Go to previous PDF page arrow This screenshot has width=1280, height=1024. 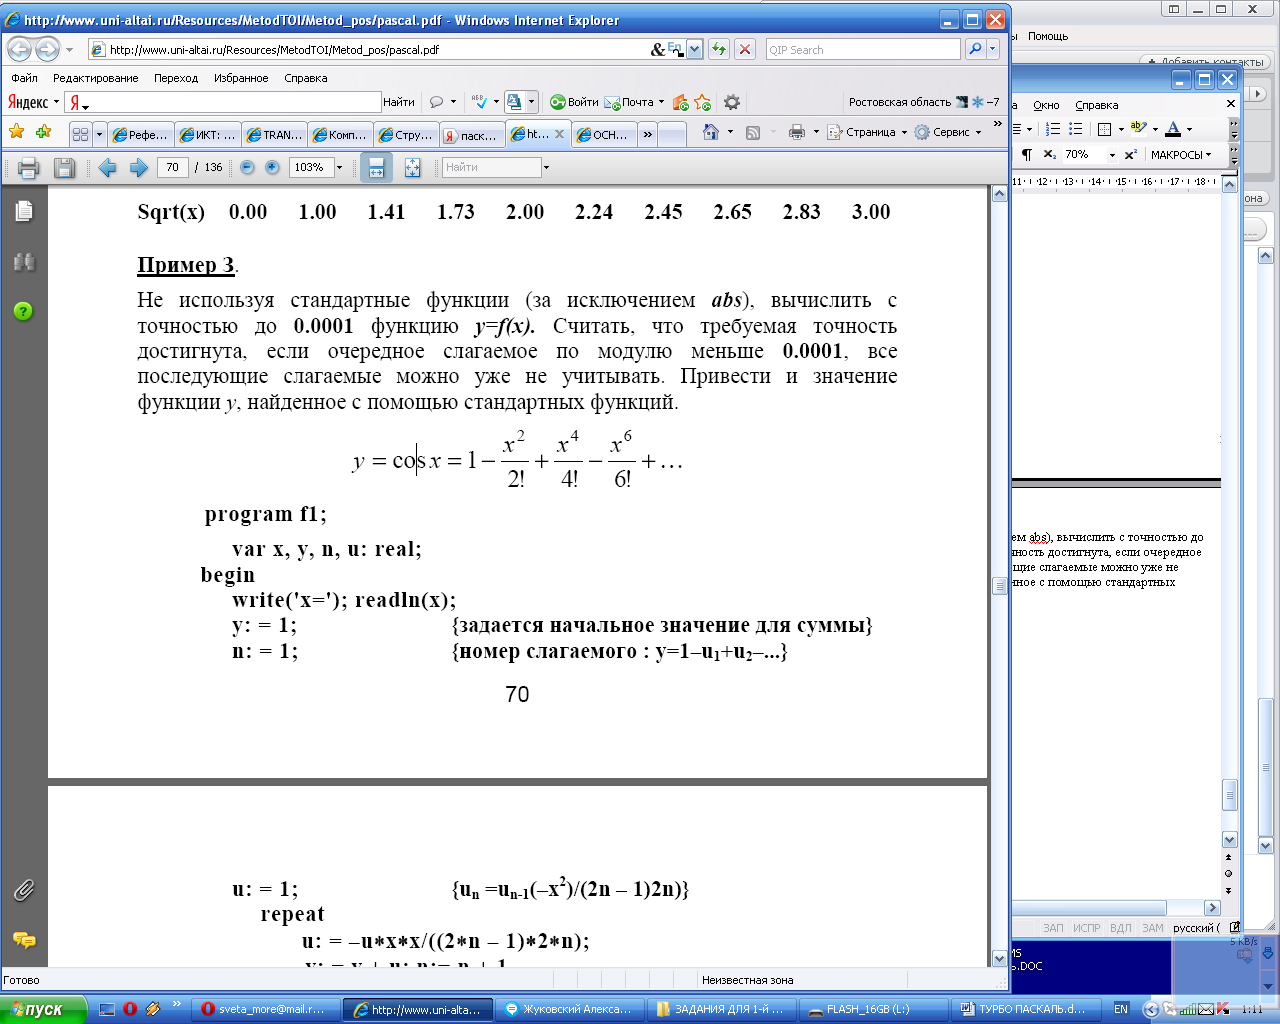point(107,168)
